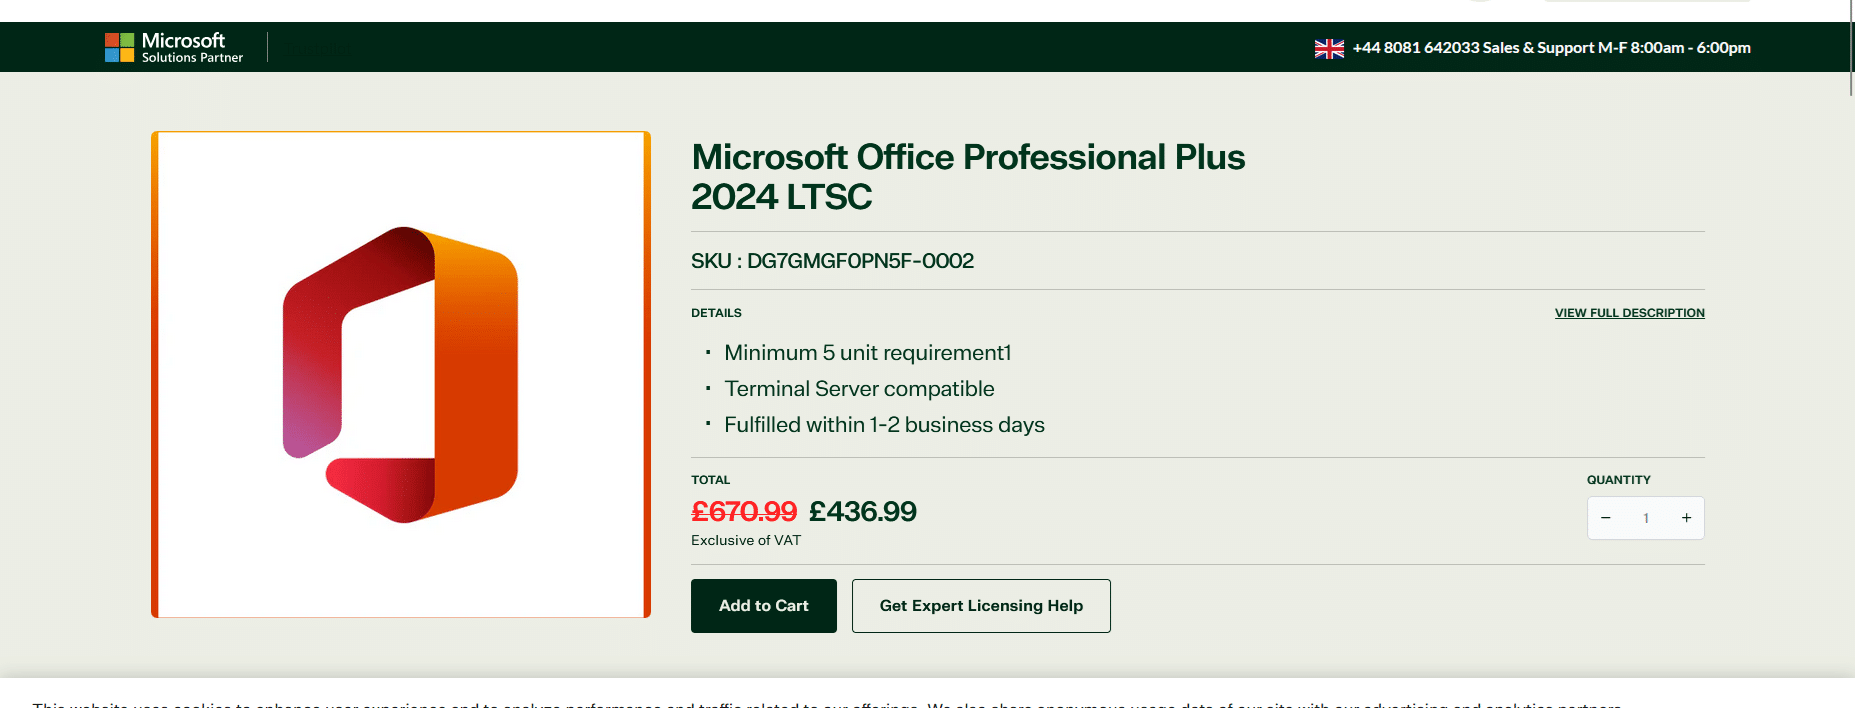Click the Terminal Server compatible bullet
Screen dimensions: 1855x708
point(859,389)
